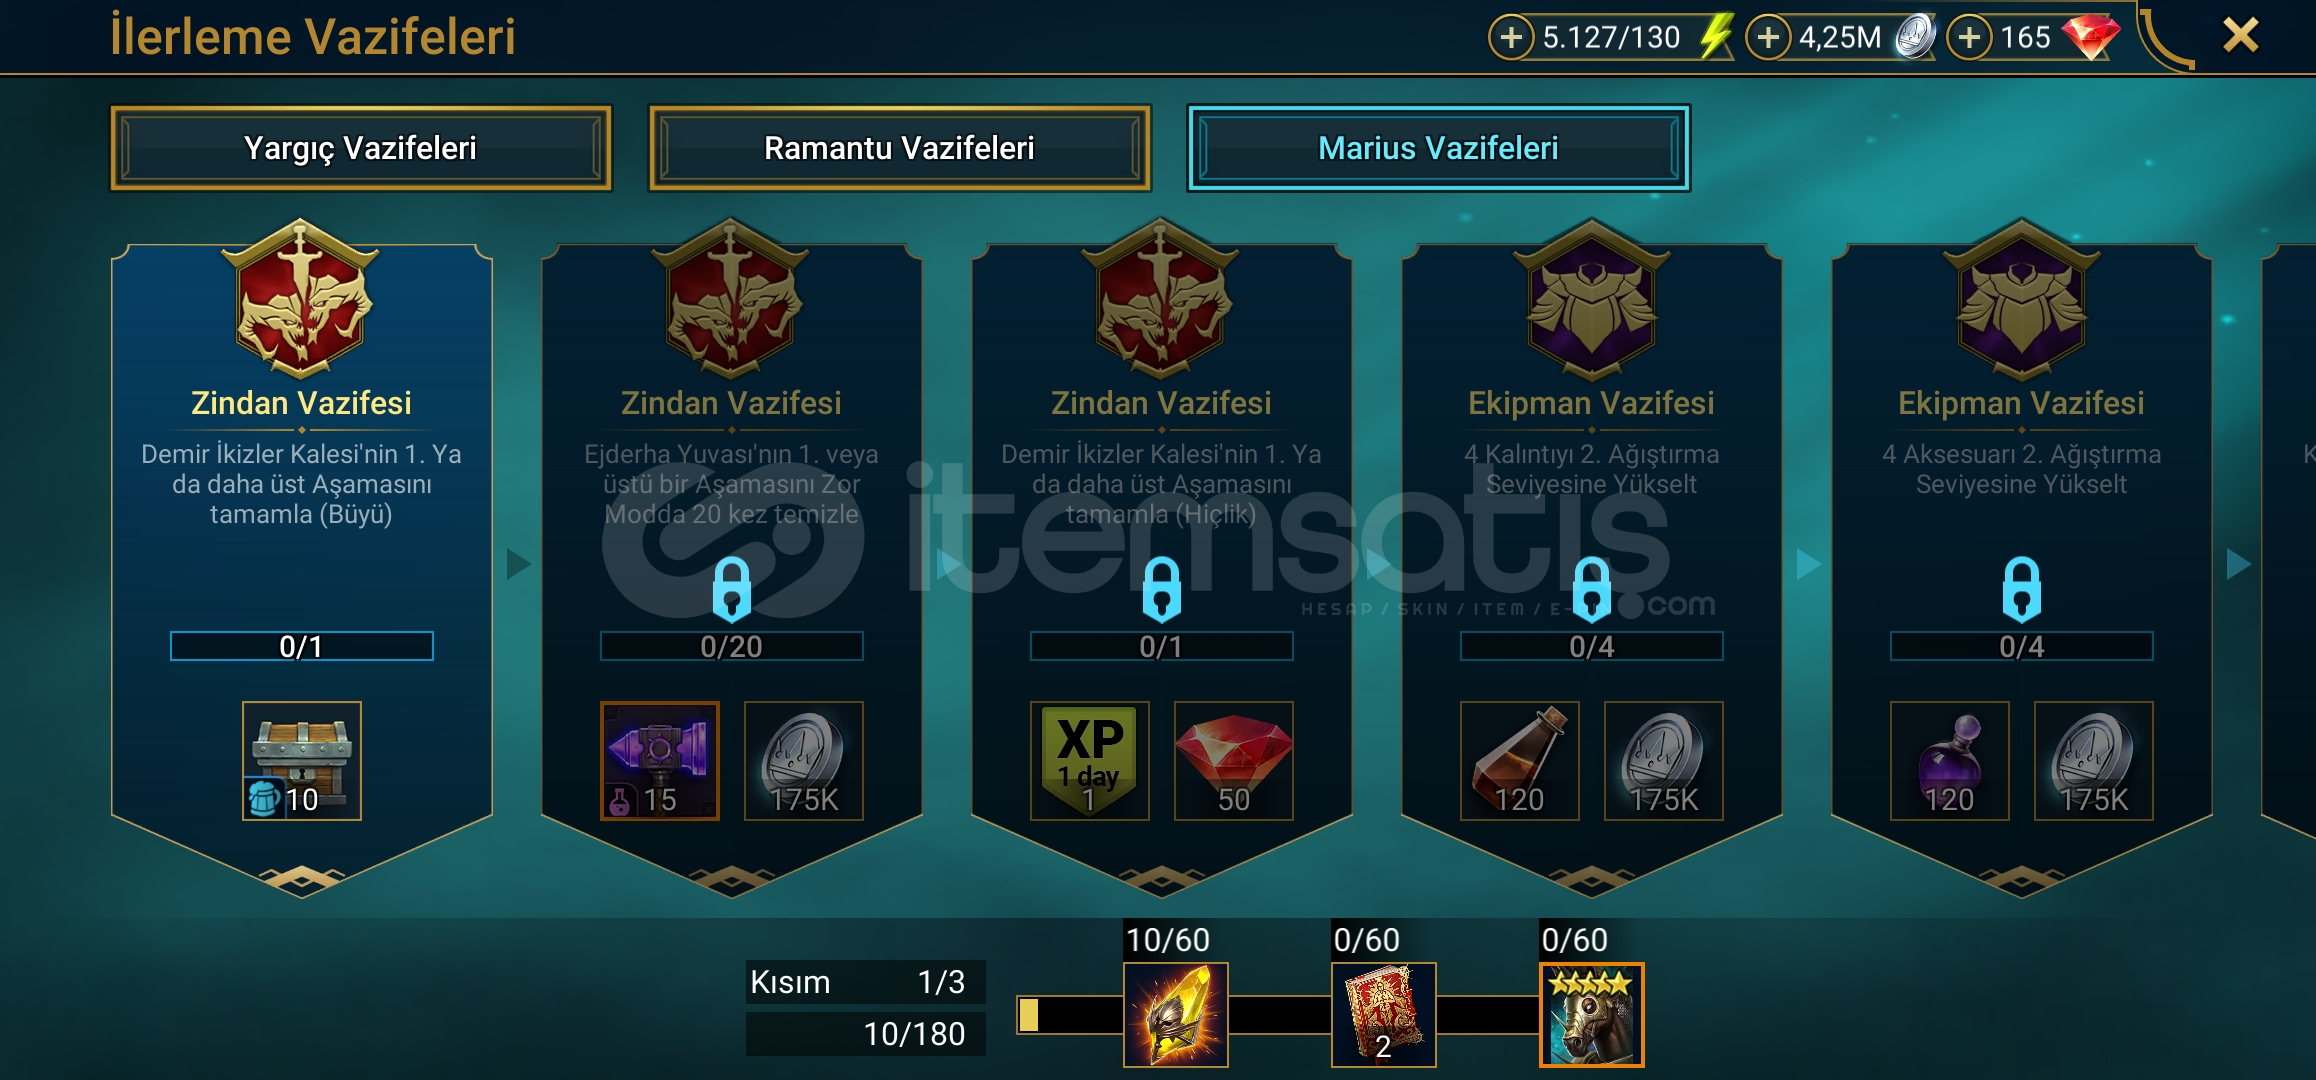Tap the lock on the 4 Aksesuarı quest
This screenshot has height=1080, width=2316.
pyautogui.click(x=2022, y=589)
